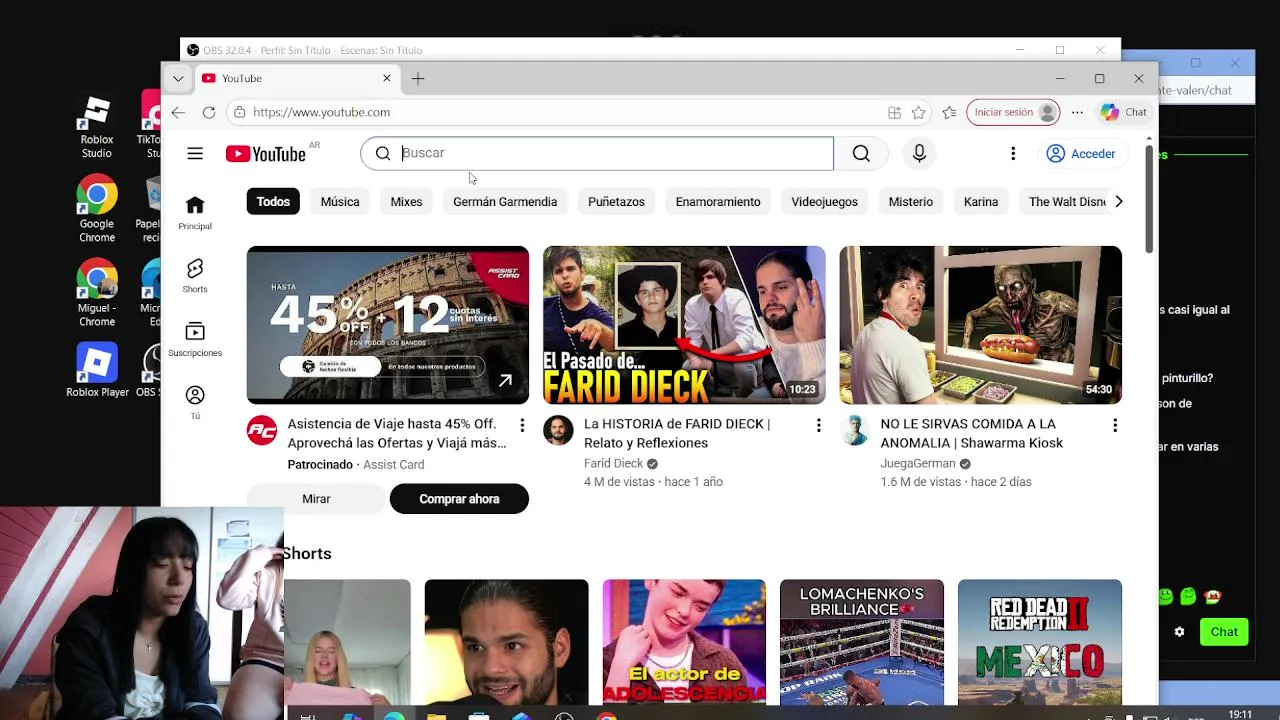Click the YouTube page vertical scrollbar
The height and width of the screenshot is (720, 1280).
coord(1150,200)
